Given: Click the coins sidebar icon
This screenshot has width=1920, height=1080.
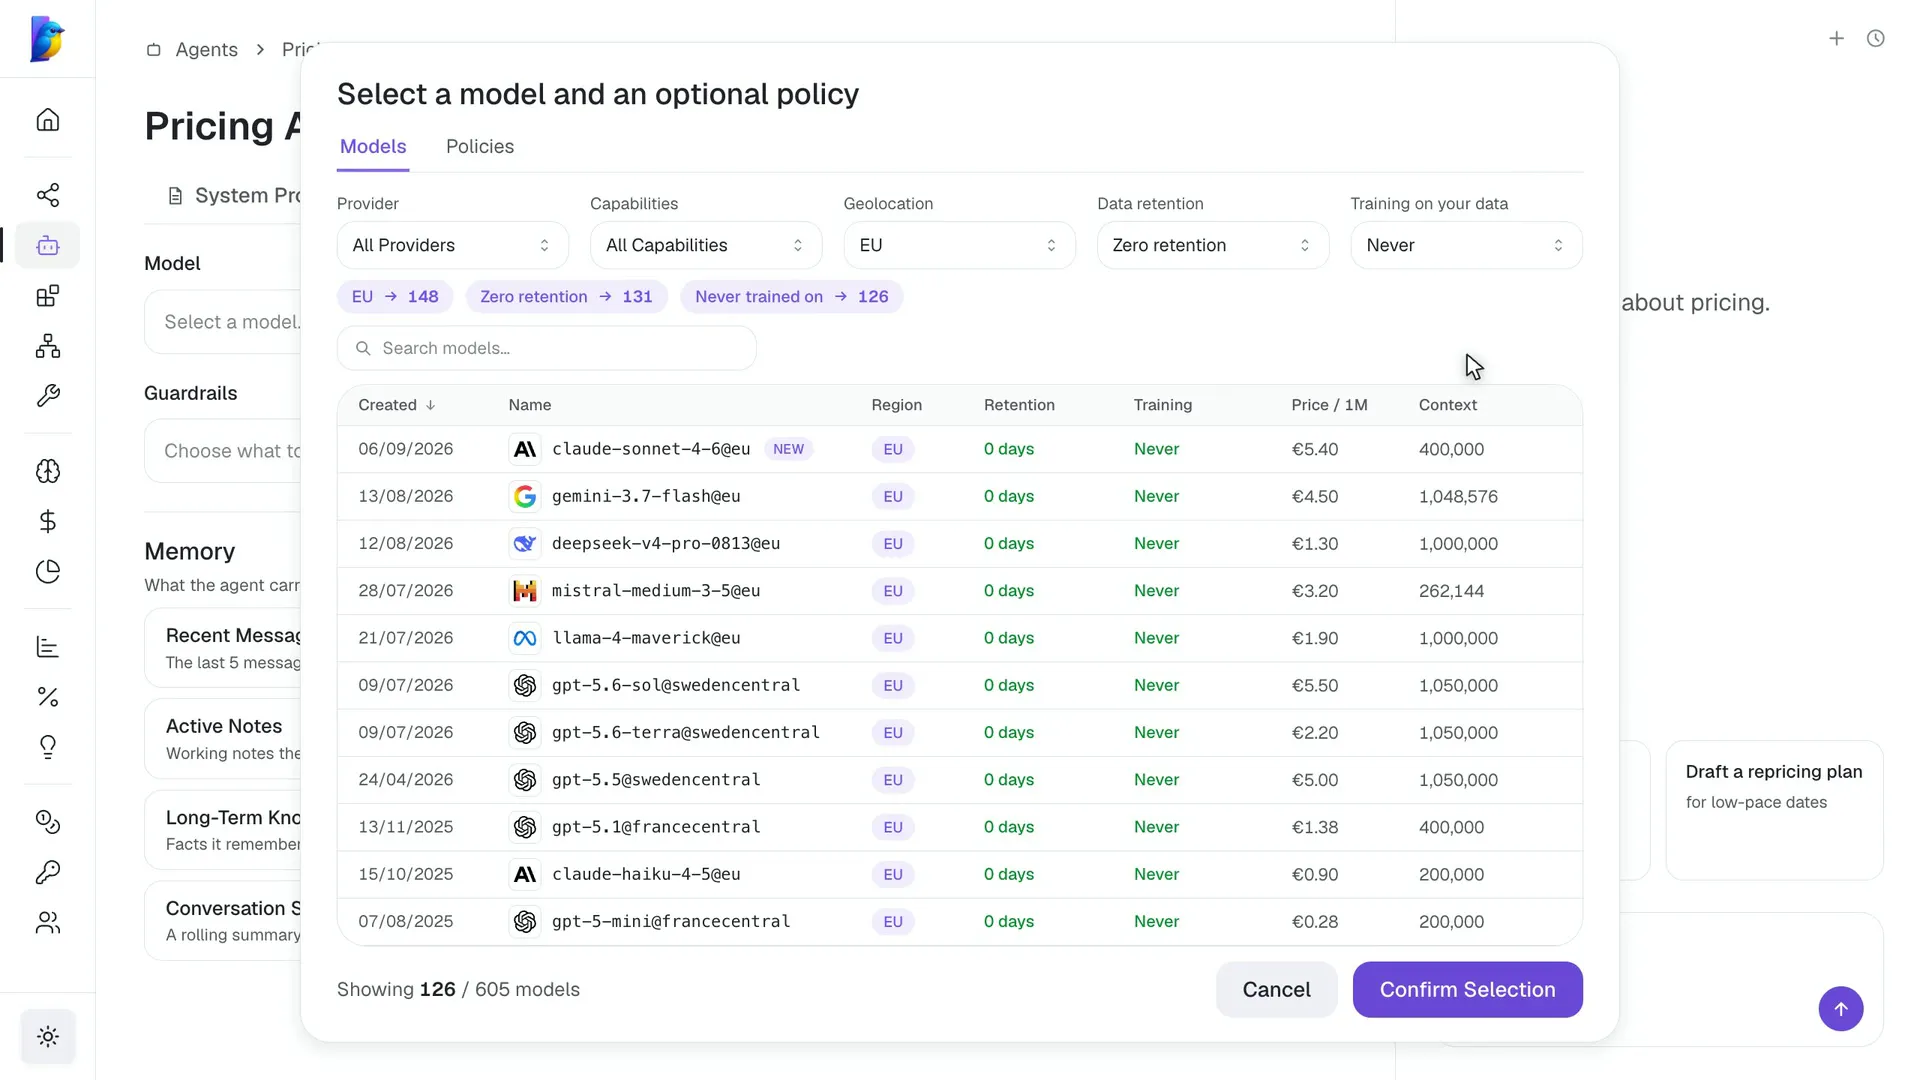Looking at the screenshot, I should (x=48, y=822).
